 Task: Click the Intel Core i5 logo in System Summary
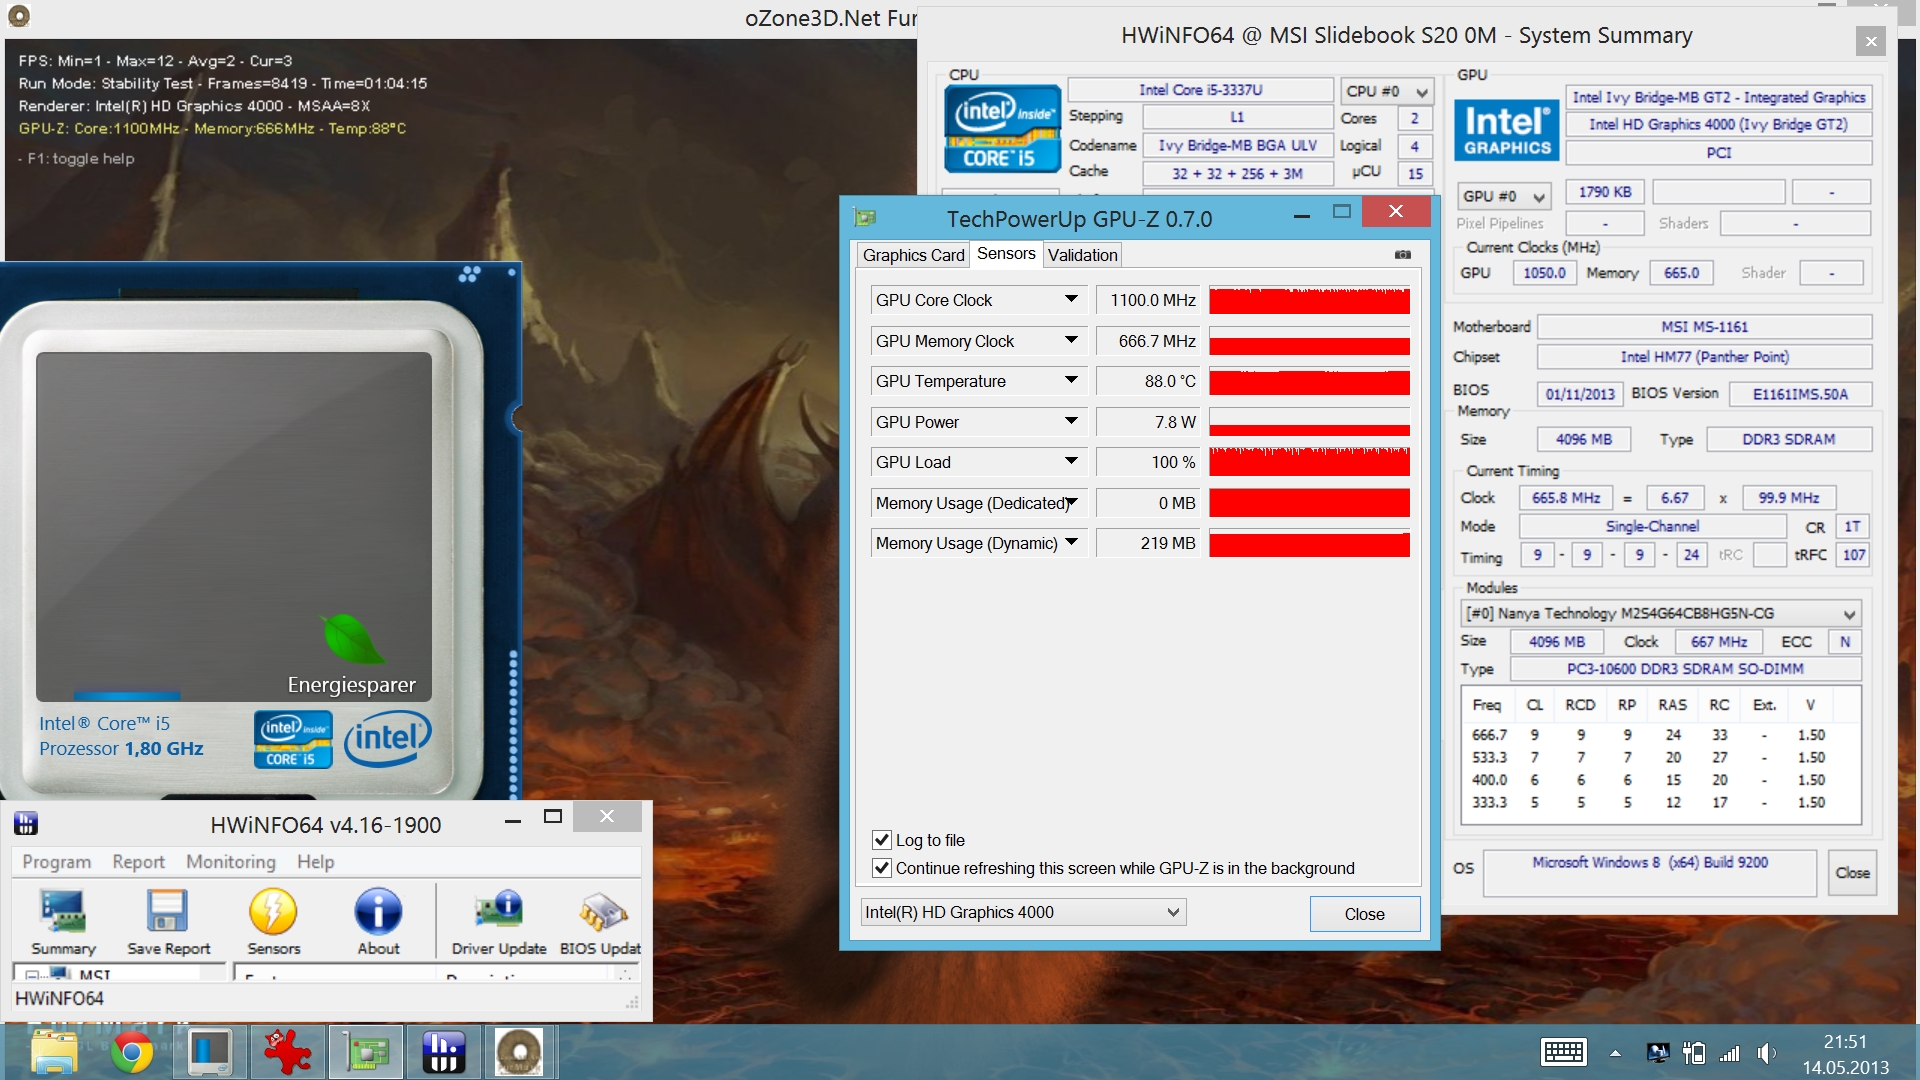(1002, 129)
